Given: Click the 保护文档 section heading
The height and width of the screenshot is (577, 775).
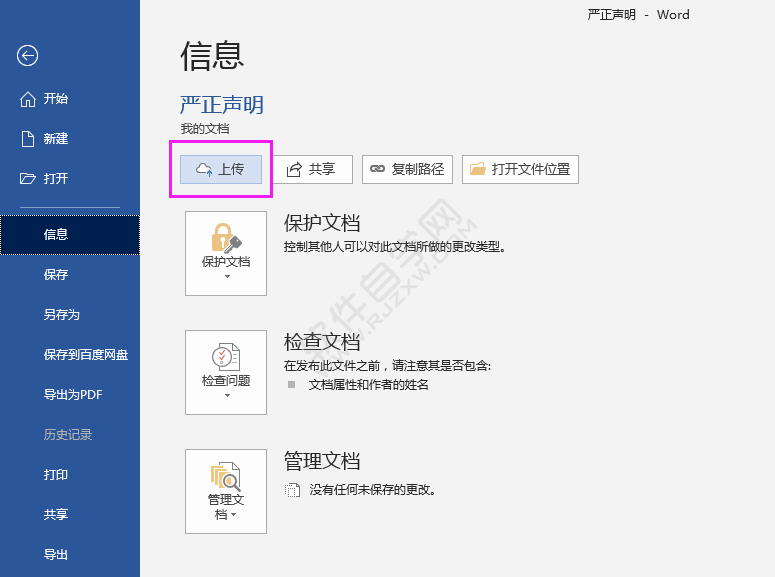Looking at the screenshot, I should click(322, 223).
